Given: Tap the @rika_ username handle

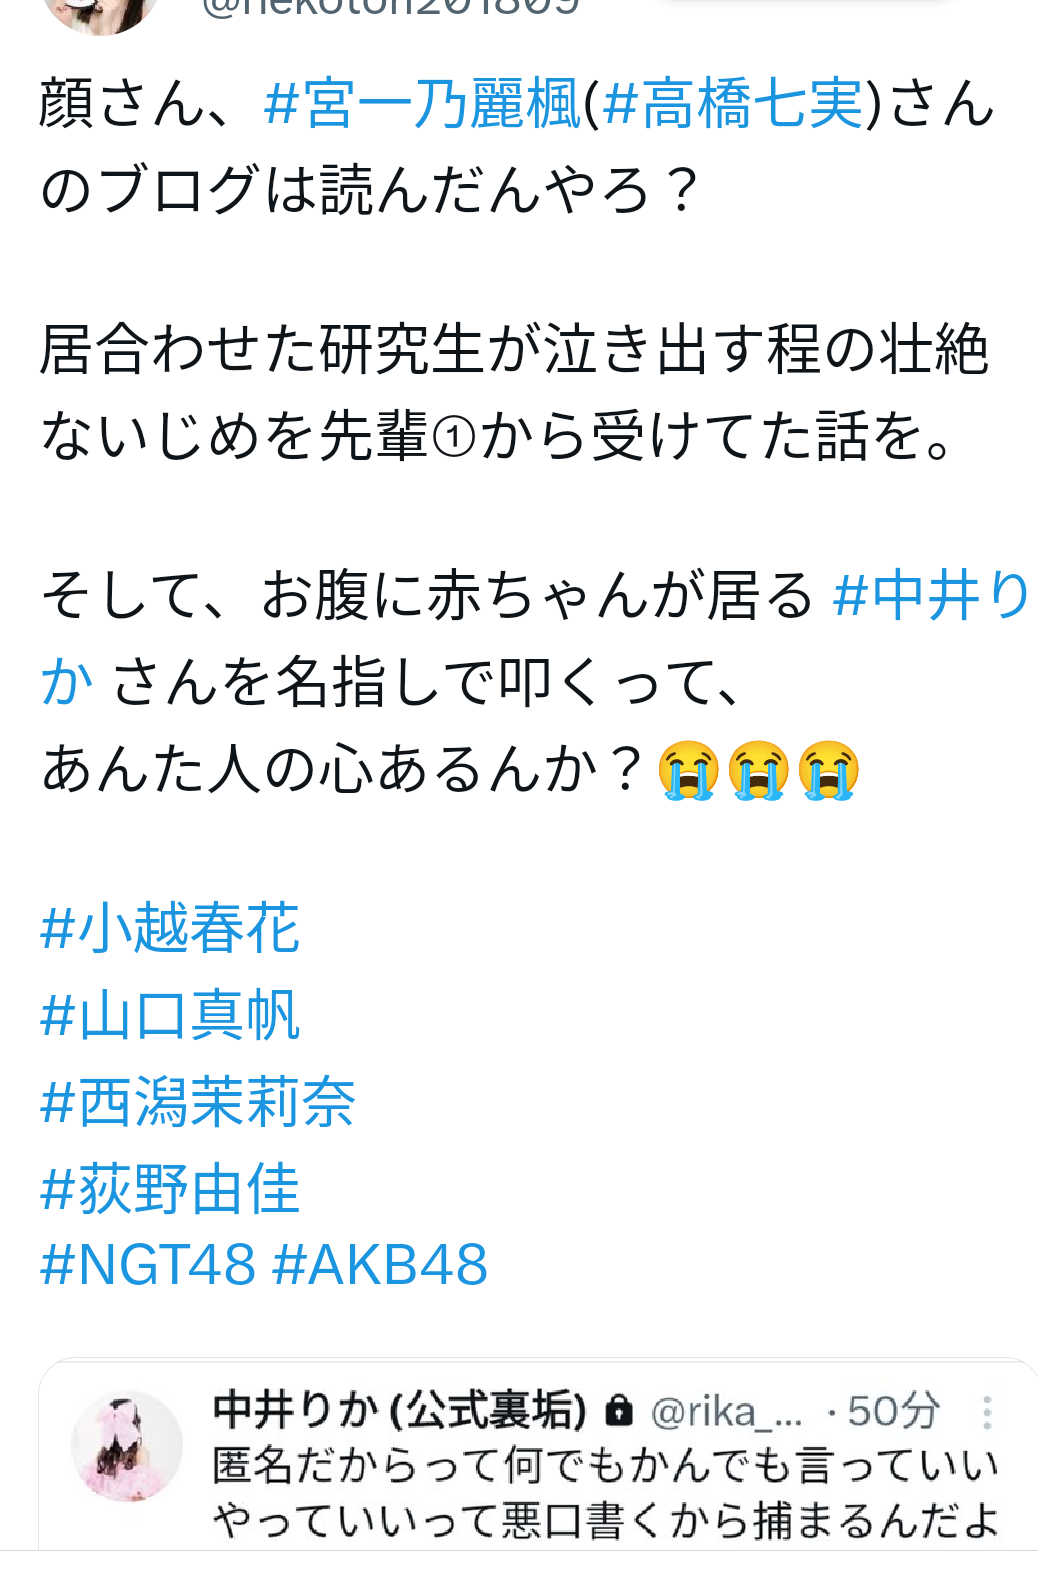Looking at the screenshot, I should pyautogui.click(x=726, y=1412).
